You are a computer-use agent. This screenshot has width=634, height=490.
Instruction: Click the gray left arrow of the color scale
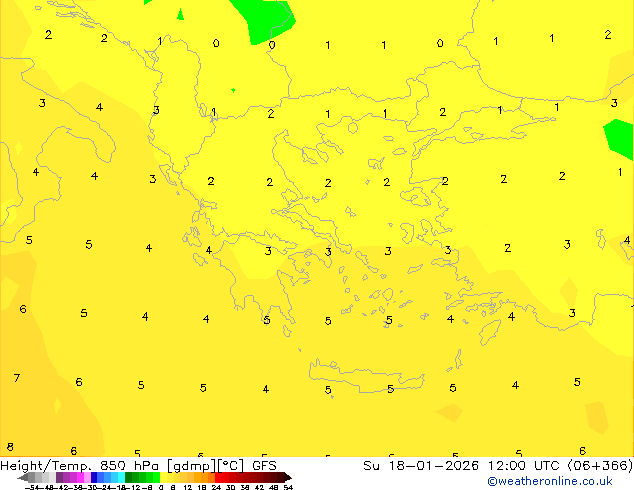[x=23, y=477]
